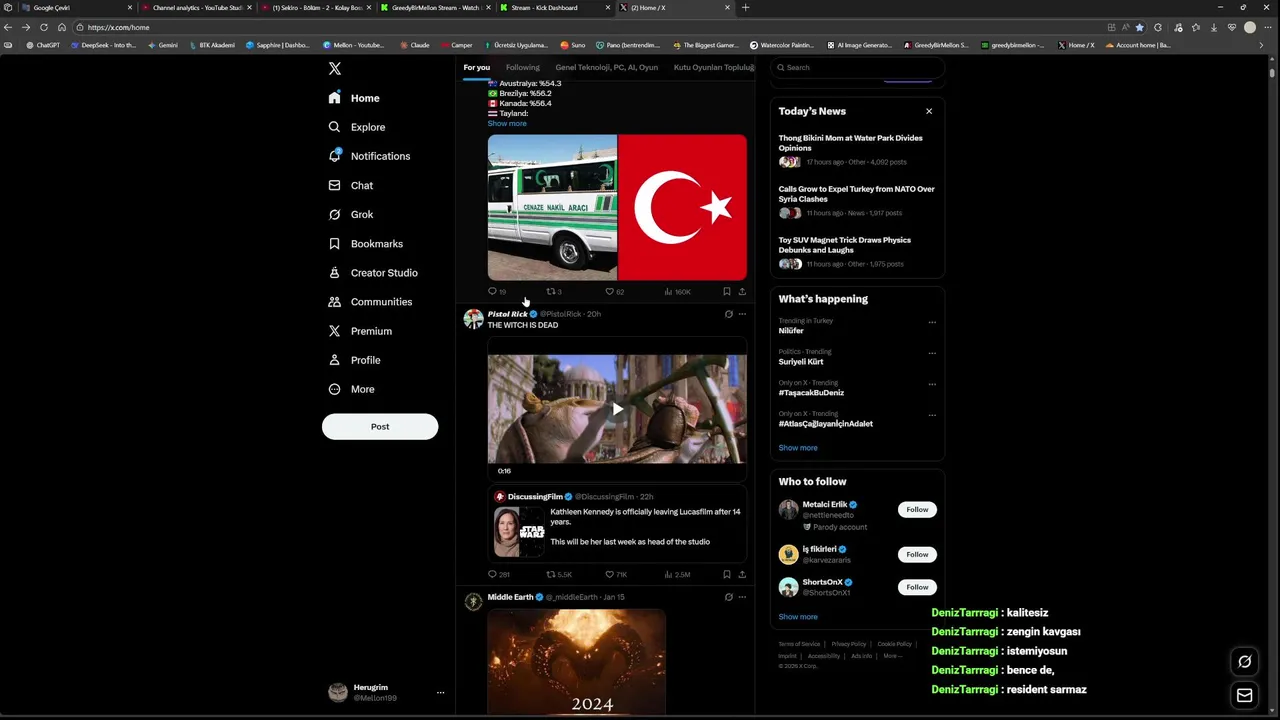
Task: Click Grok icon on Pistol Rick post
Action: tap(728, 314)
